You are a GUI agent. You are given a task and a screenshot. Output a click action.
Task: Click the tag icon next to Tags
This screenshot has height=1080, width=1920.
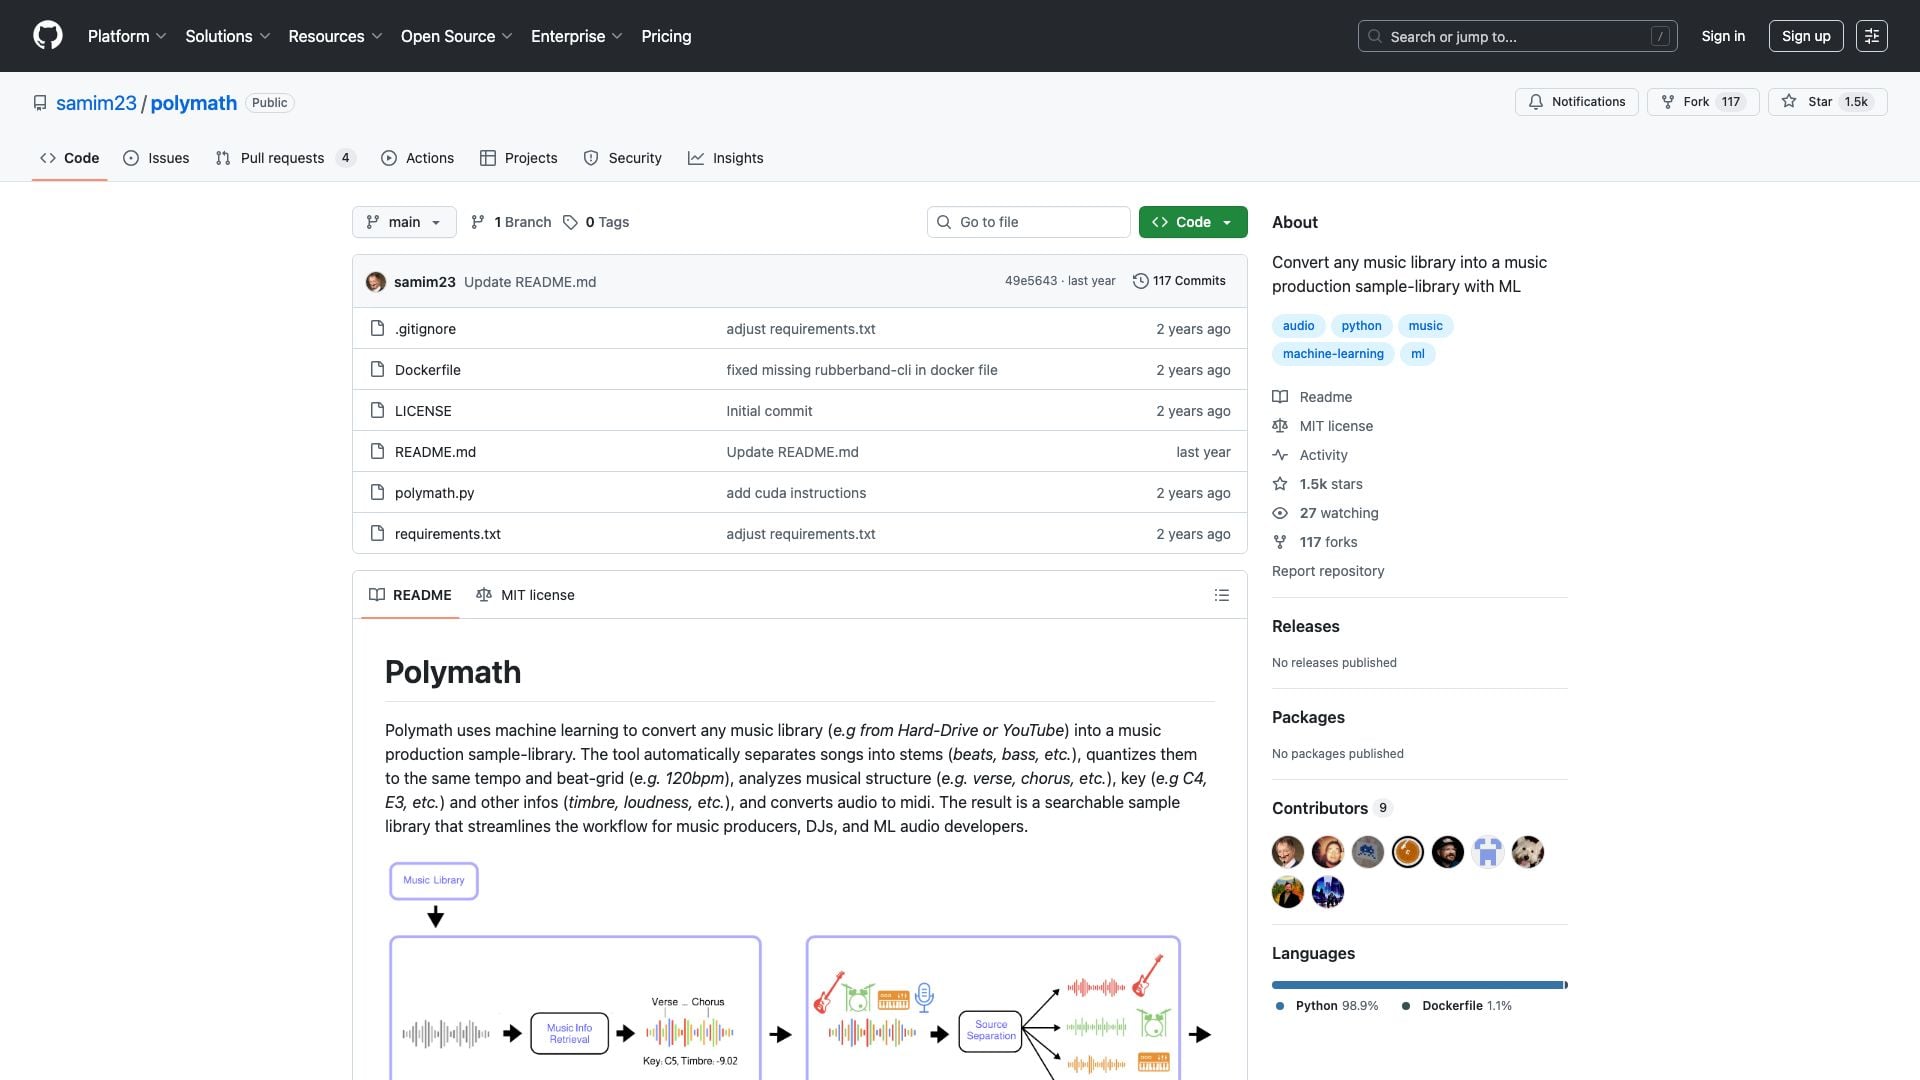pyautogui.click(x=570, y=222)
